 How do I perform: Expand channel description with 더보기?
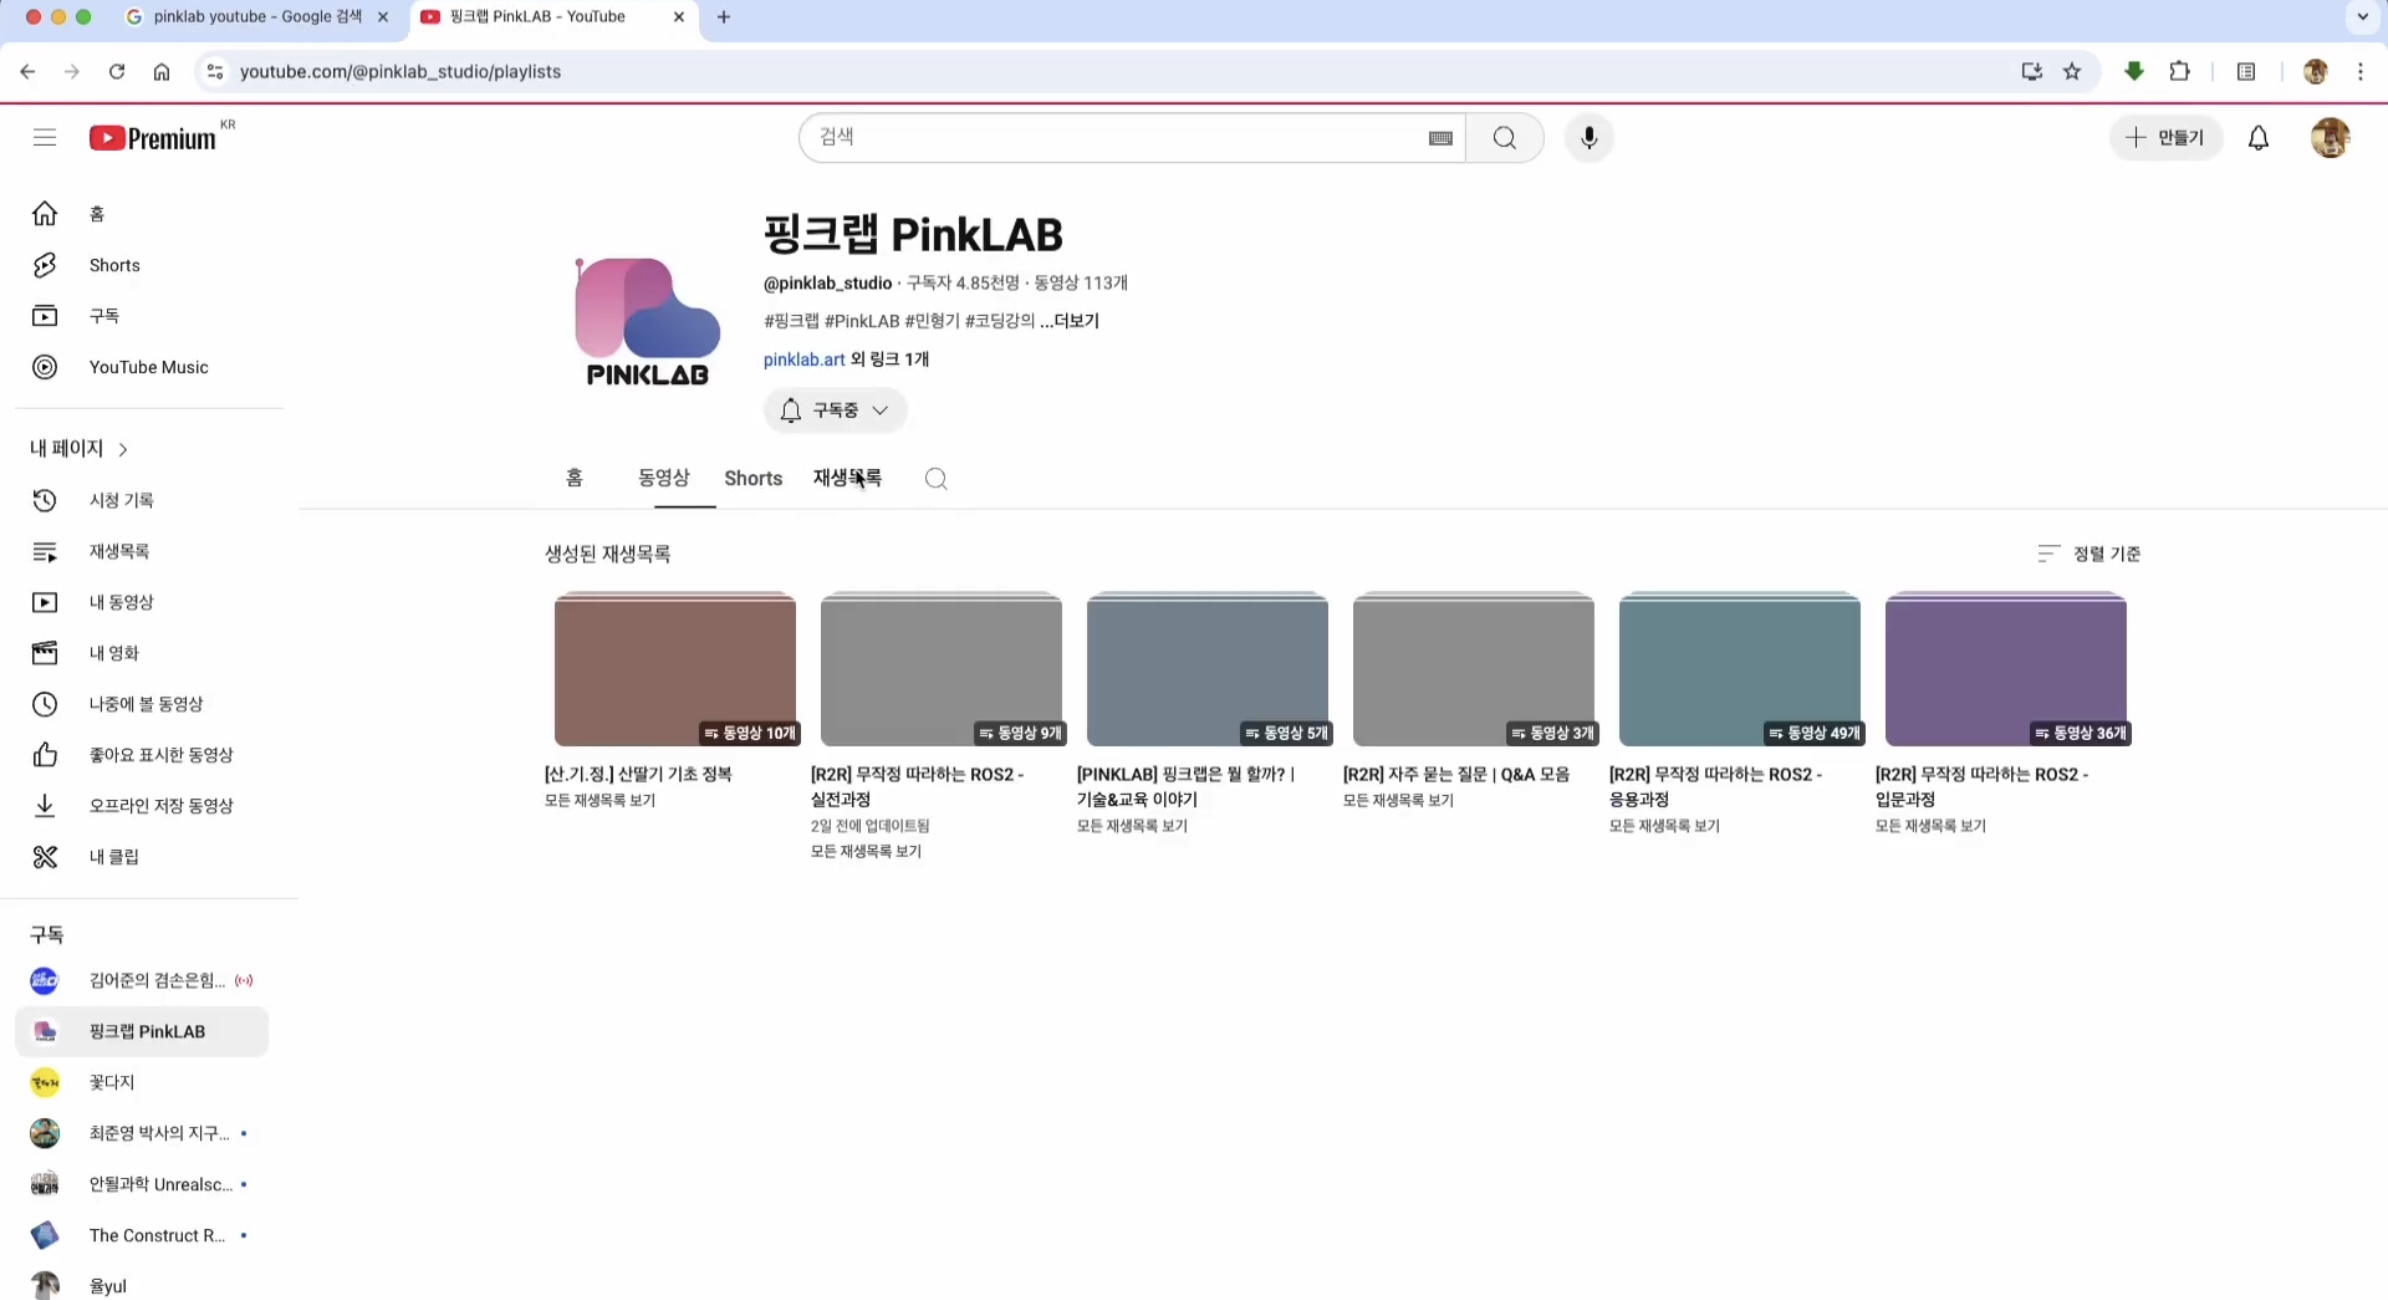[x=1074, y=321]
